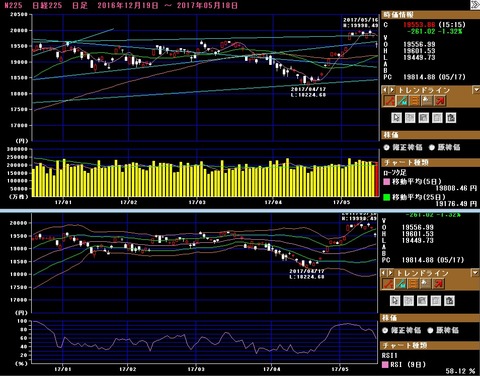Click second white square icon in lower panel
This screenshot has width=480, height=376.
click(x=408, y=300)
